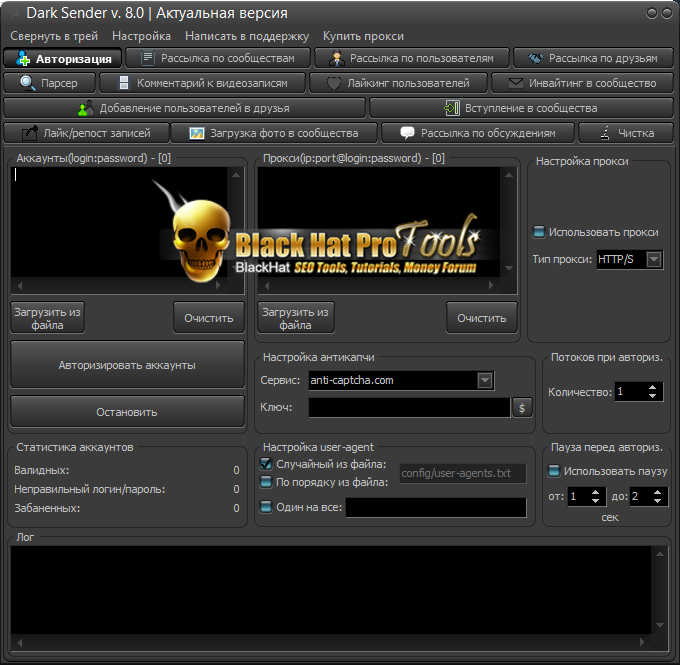
Task: Open Свернуть в трей menu item
Action: 54,36
